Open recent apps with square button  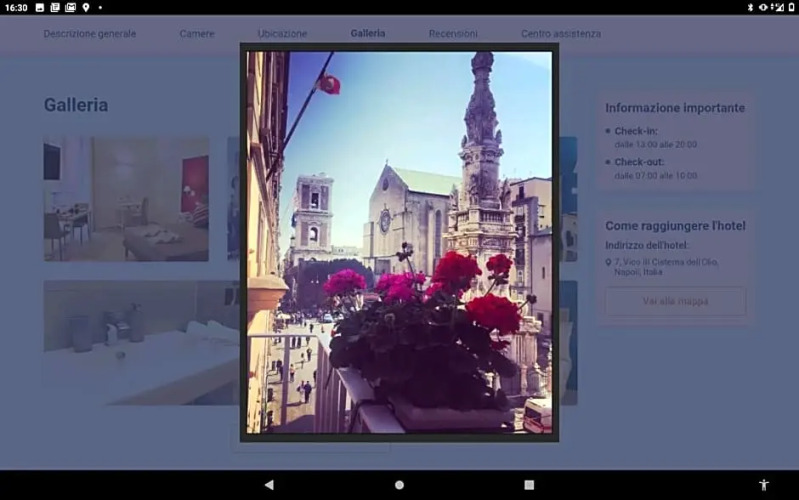click(529, 485)
